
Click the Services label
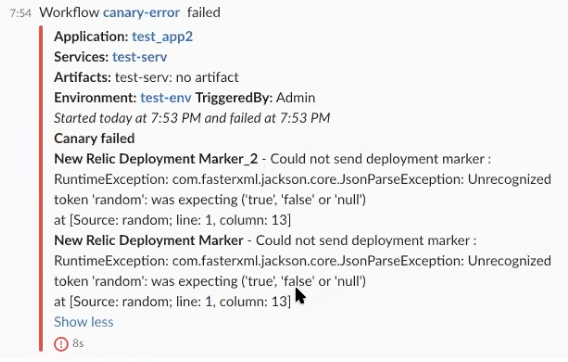[81, 57]
